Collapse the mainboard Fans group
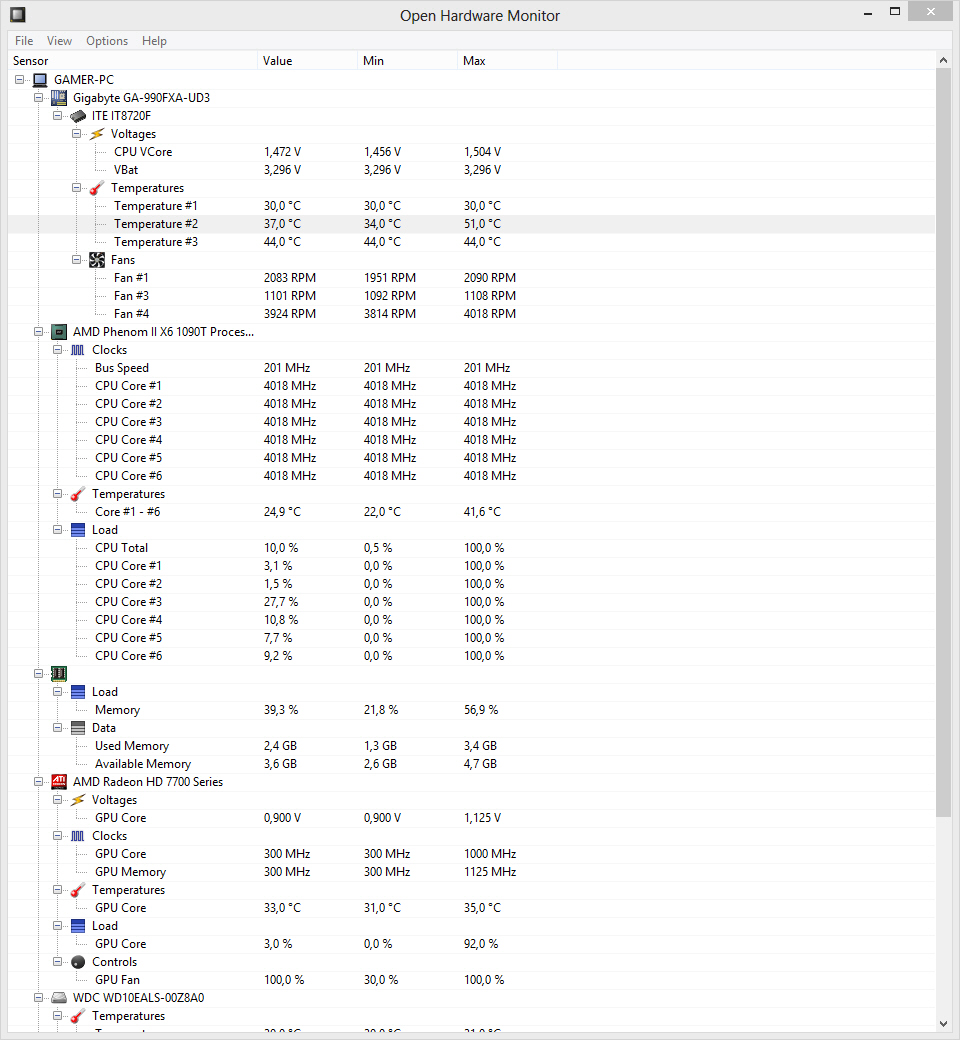960x1040 pixels. (76, 259)
